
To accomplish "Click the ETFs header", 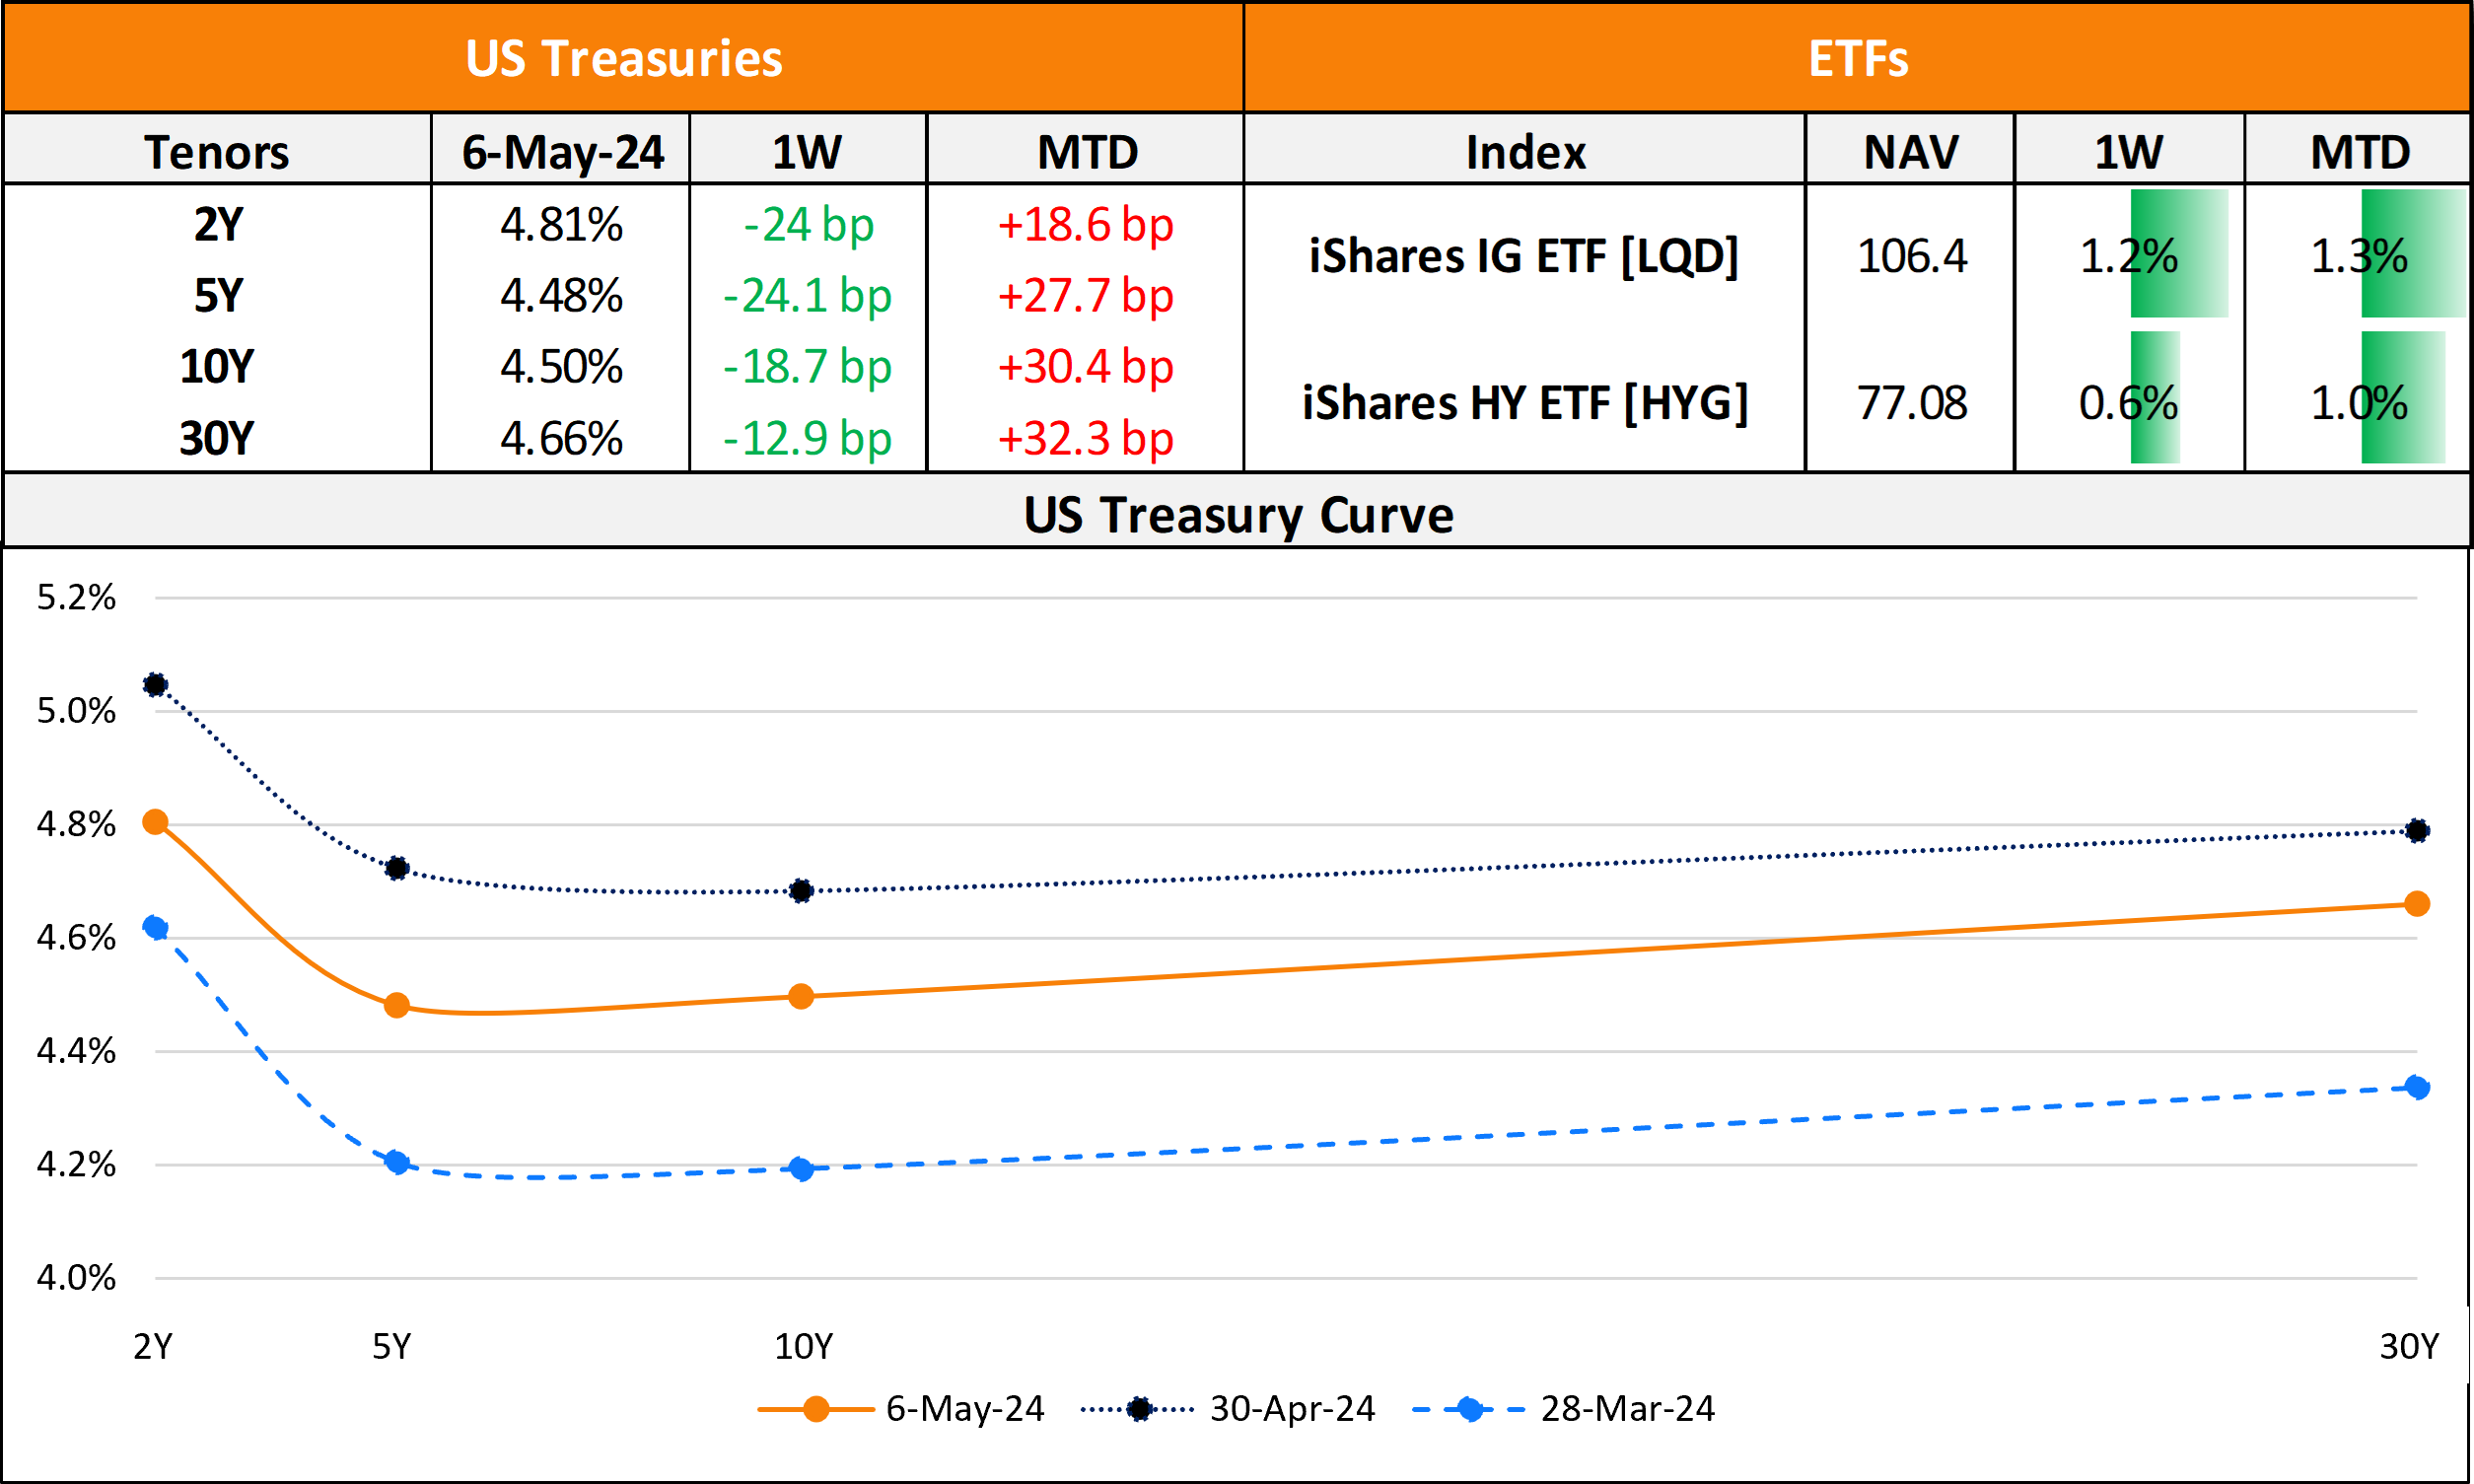I will coord(1857,58).
